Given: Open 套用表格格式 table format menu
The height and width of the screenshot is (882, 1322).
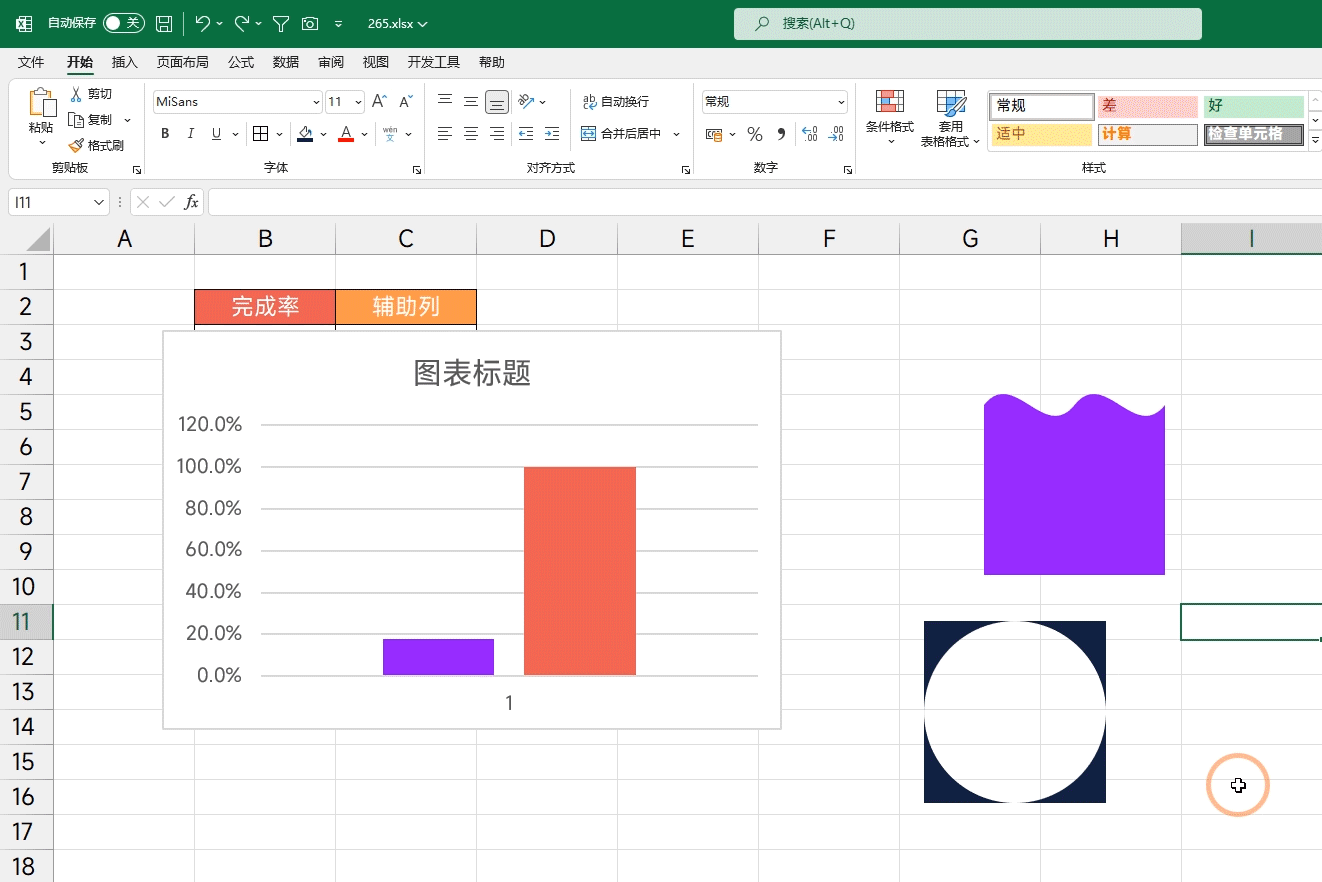Looking at the screenshot, I should click(950, 118).
